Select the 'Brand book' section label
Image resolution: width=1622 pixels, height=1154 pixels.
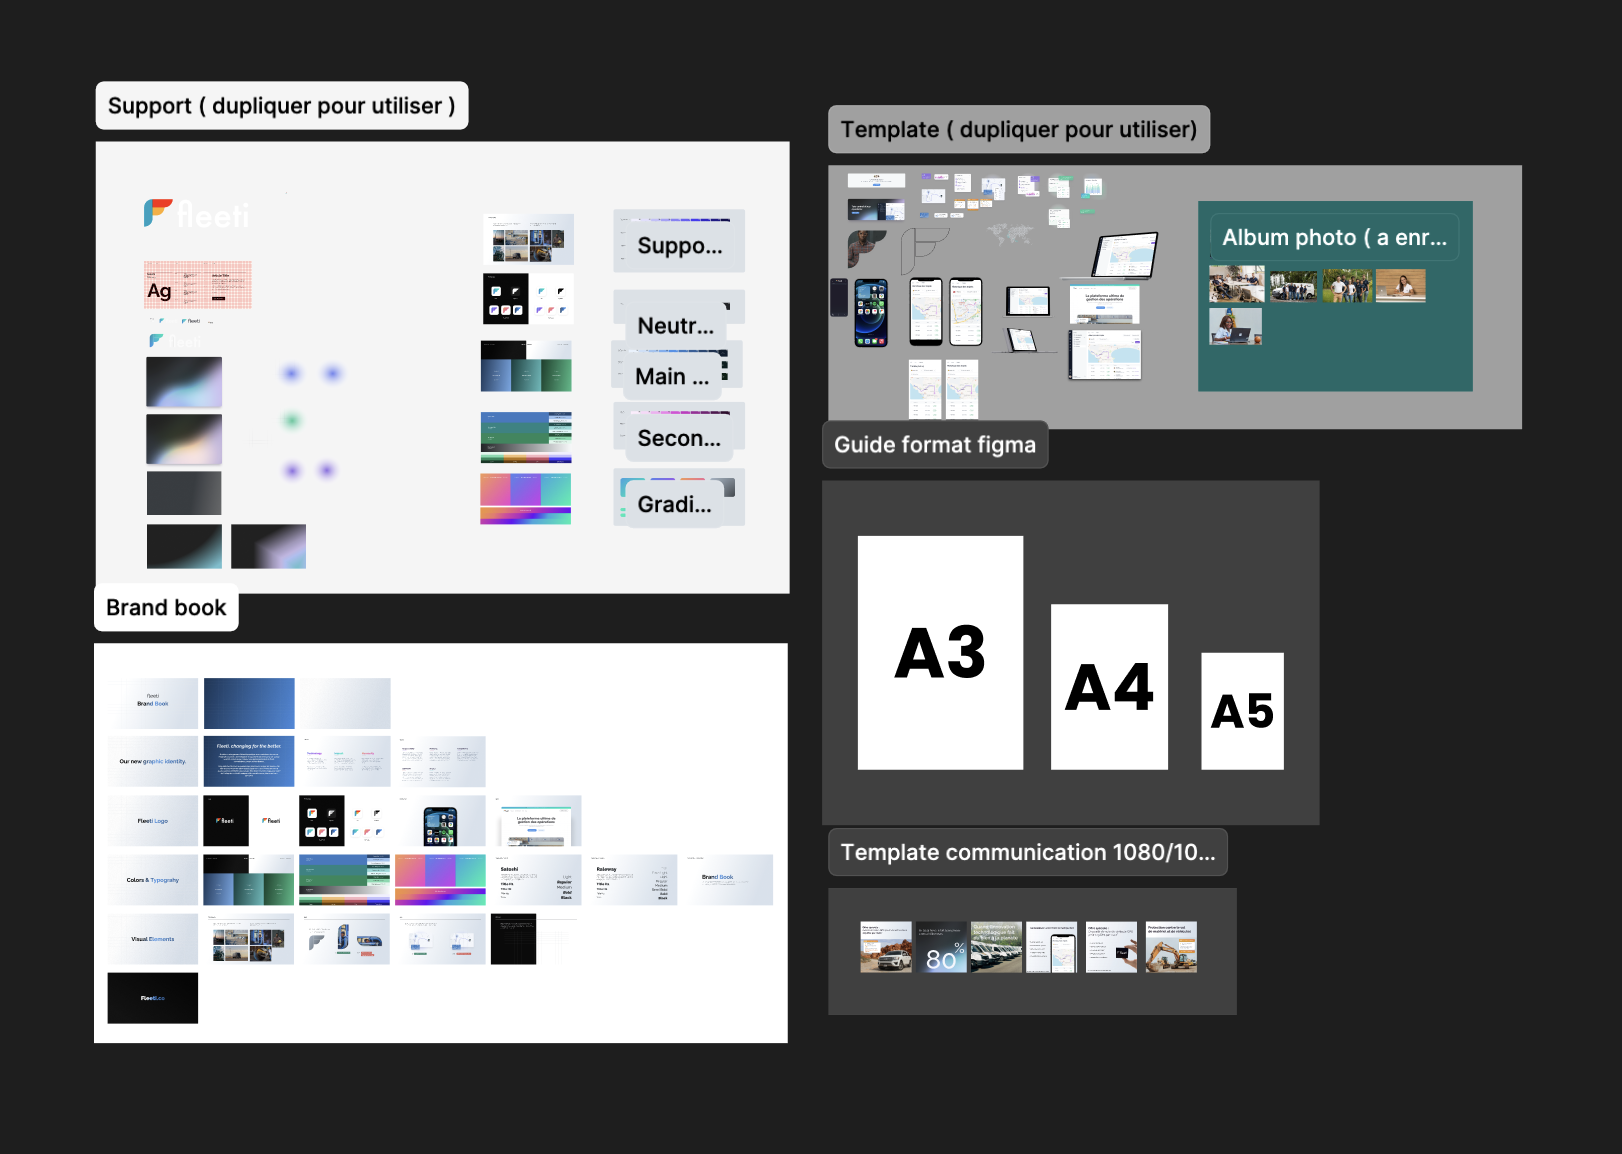click(166, 608)
